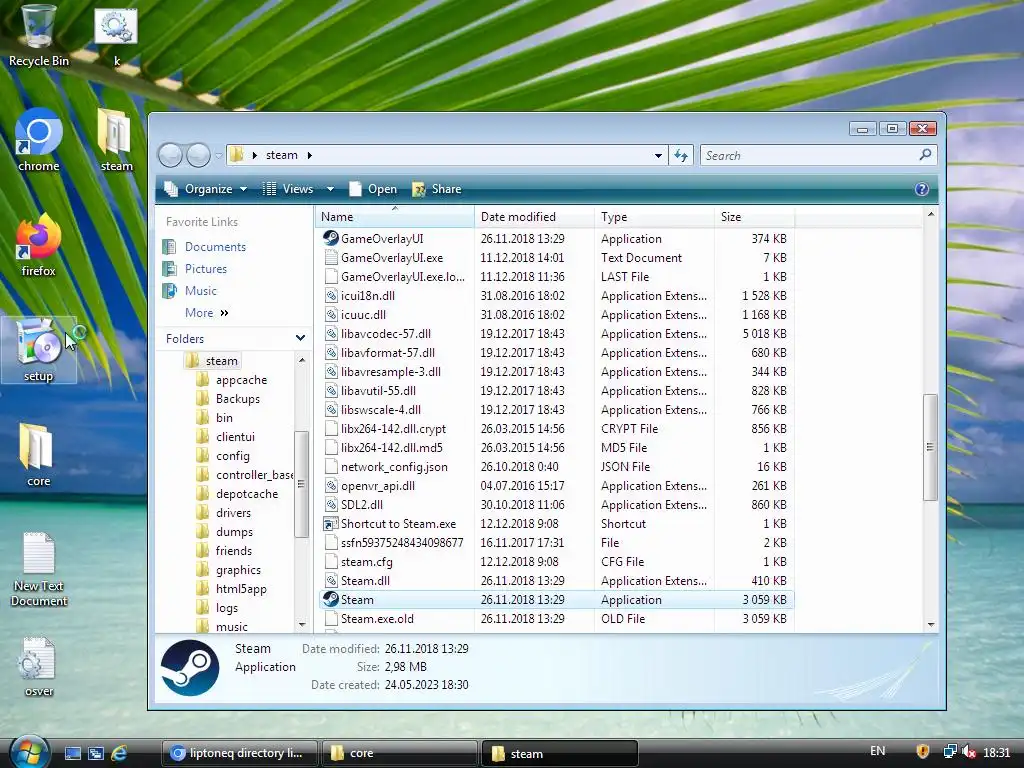Launch the chrome desktop shortcut
1024x768 pixels.
click(x=39, y=140)
